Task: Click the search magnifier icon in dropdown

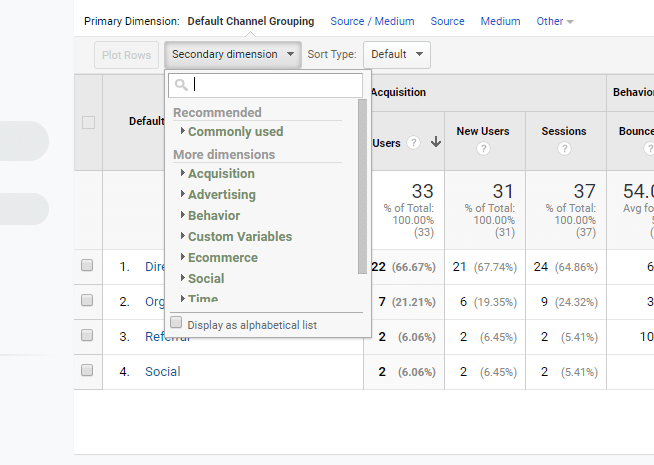Action: (x=181, y=85)
